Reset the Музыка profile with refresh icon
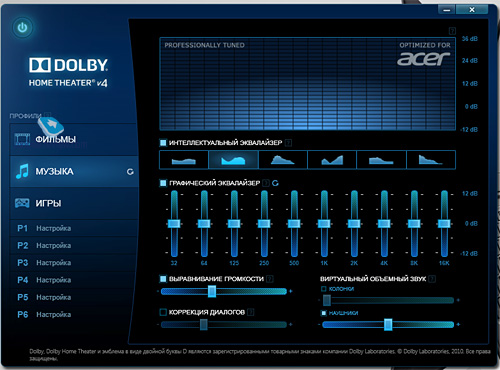500x370 pixels. pyautogui.click(x=130, y=172)
